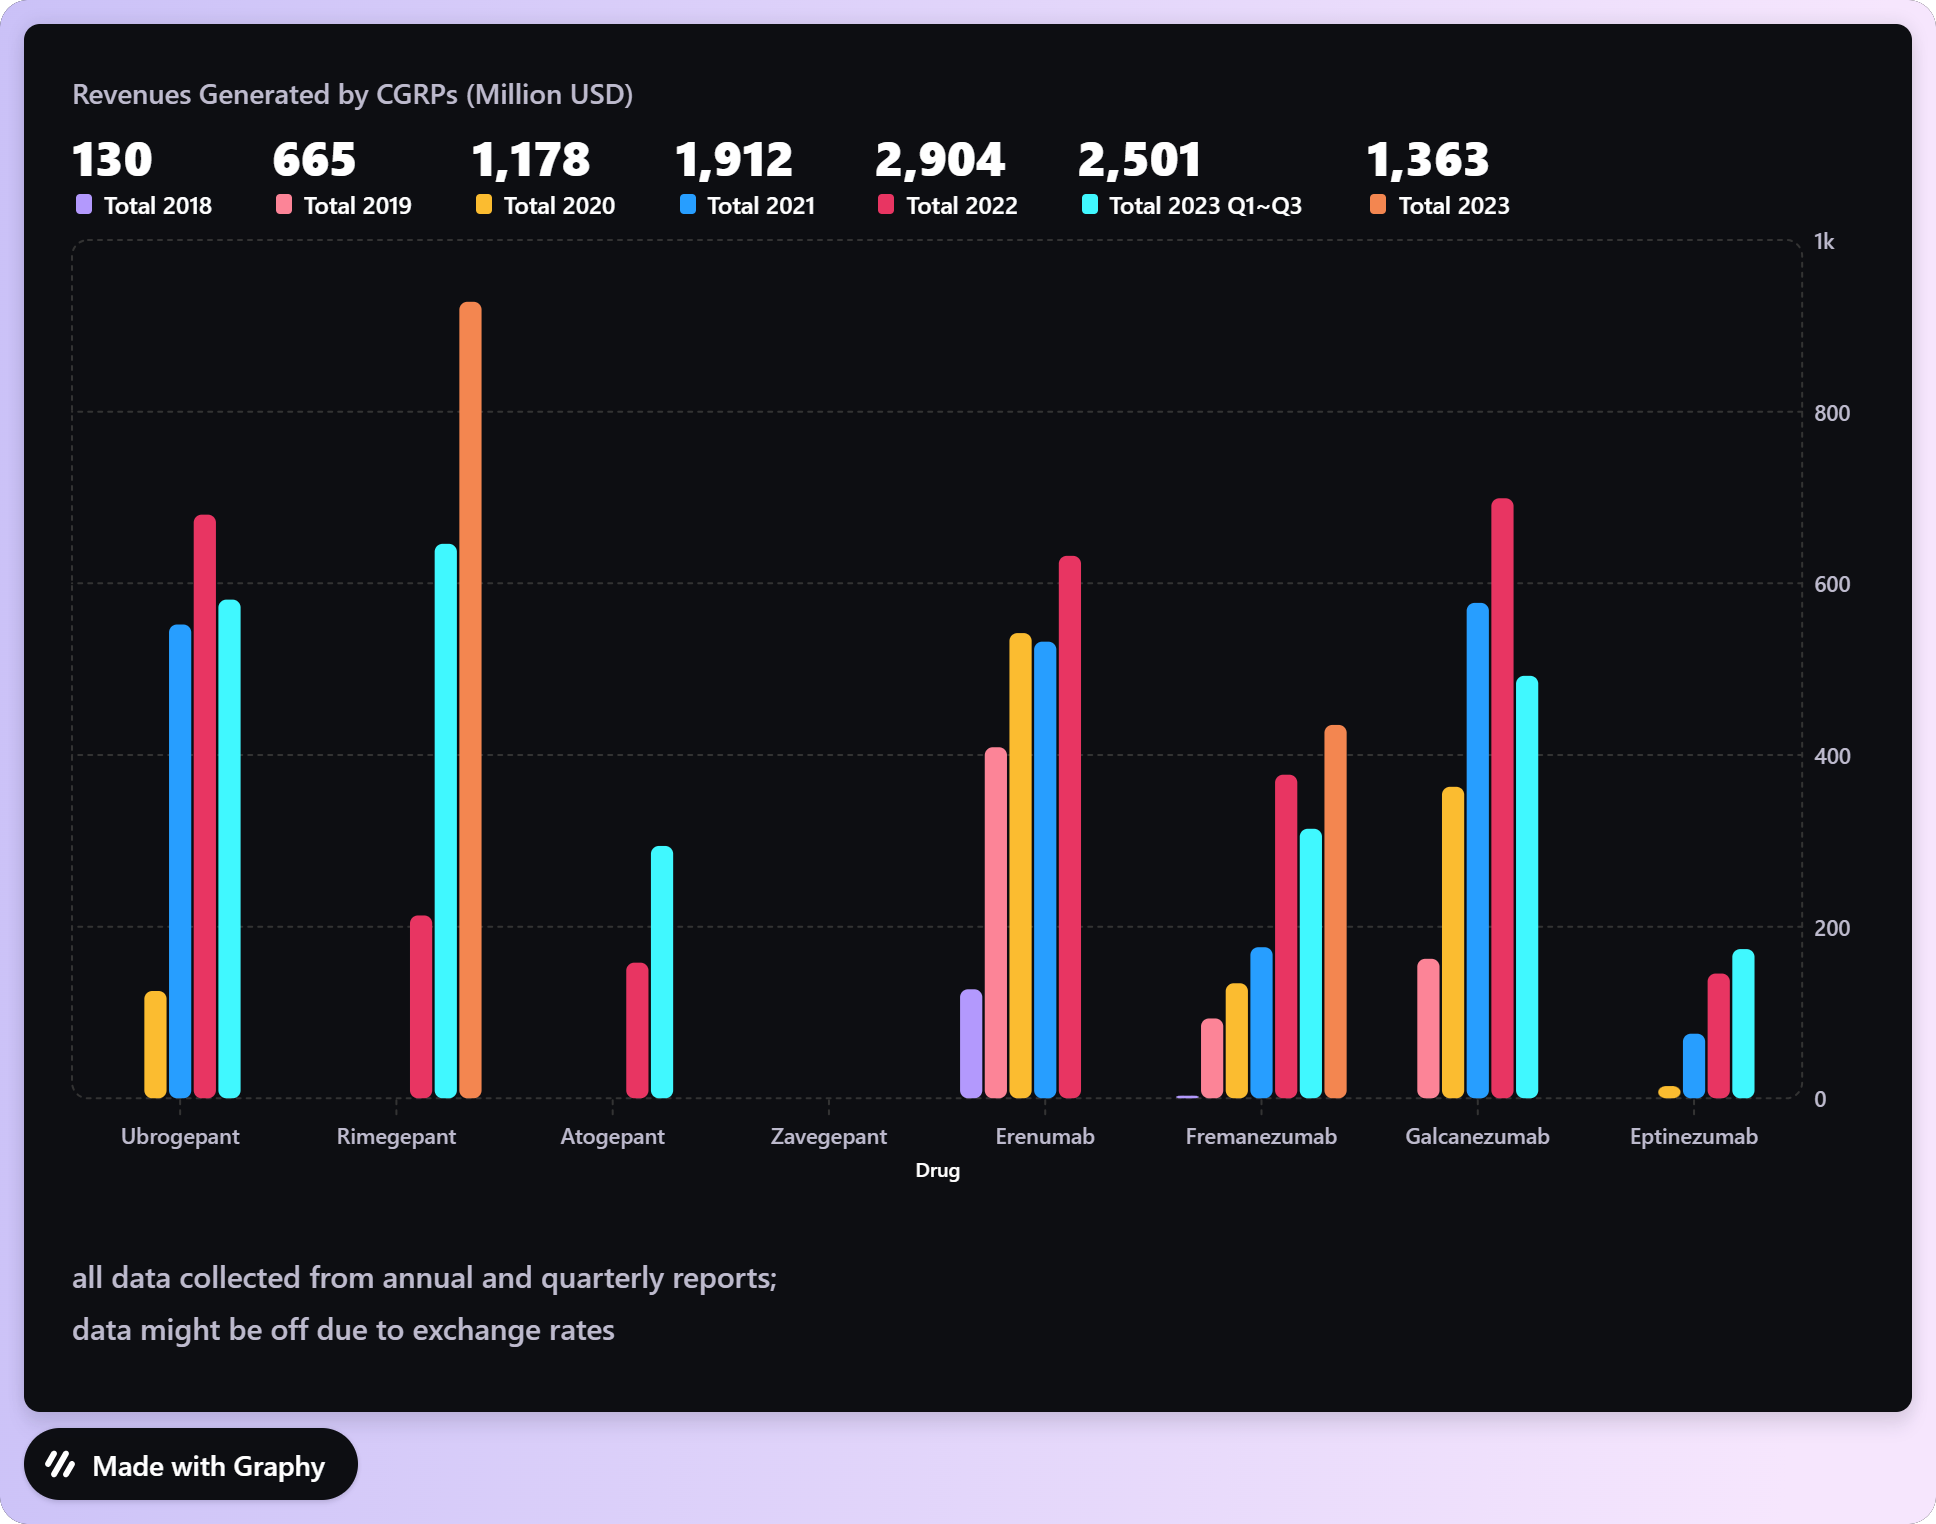Click the Made with Graphy badge
Screen dimensions: 1936x1524
(190, 1464)
